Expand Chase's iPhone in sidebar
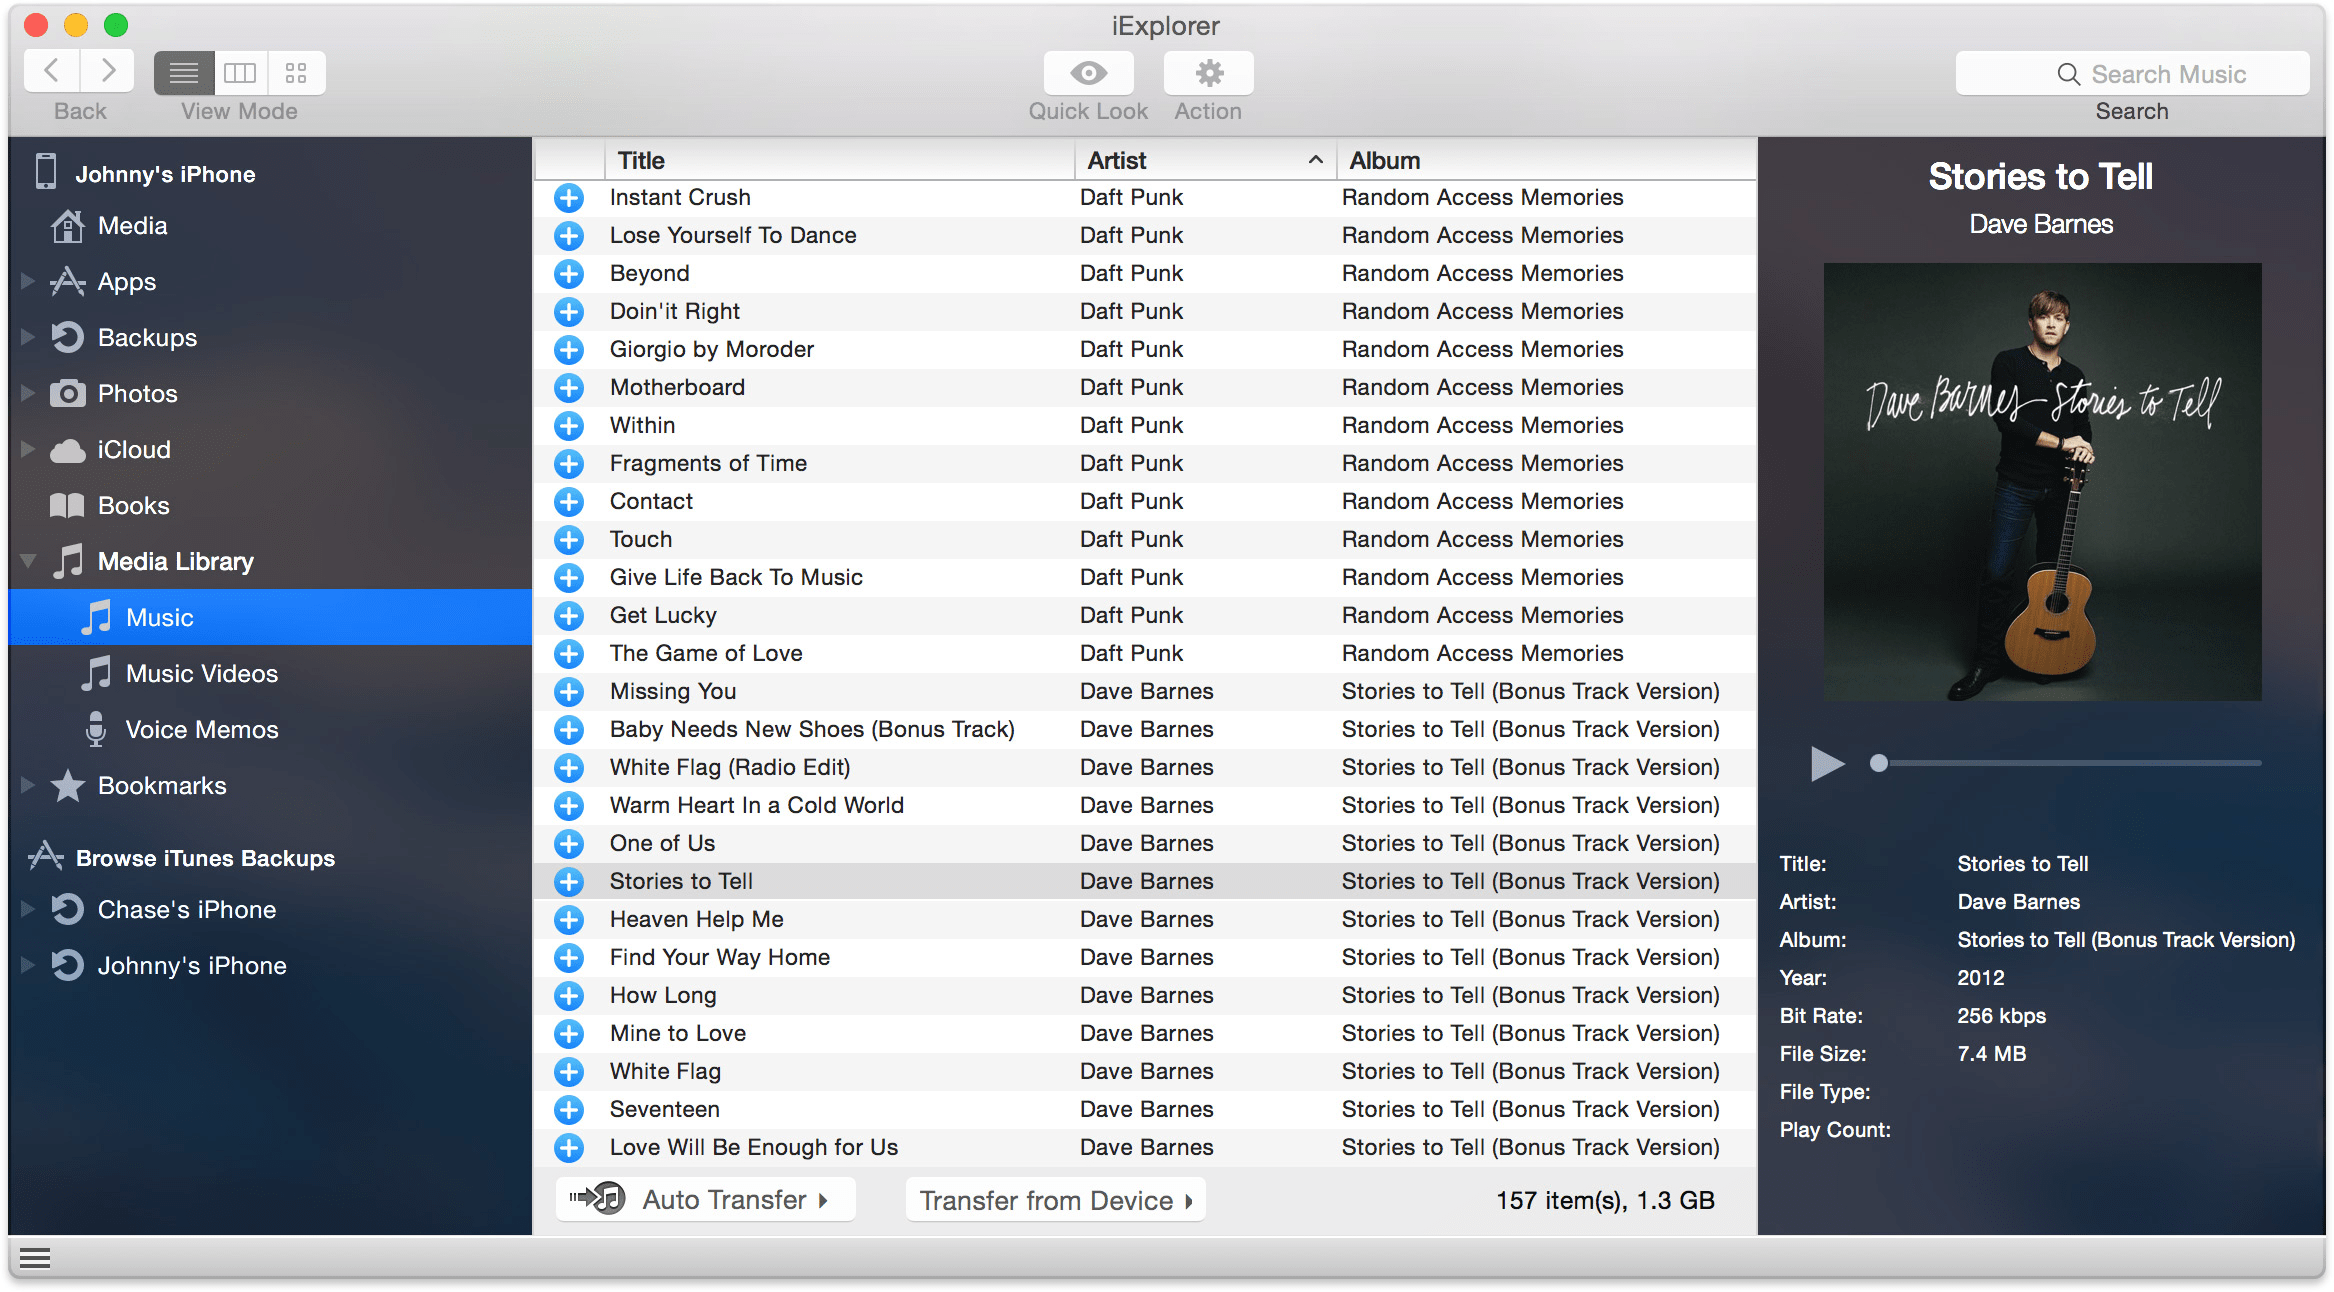2334x1292 pixels. tap(25, 909)
